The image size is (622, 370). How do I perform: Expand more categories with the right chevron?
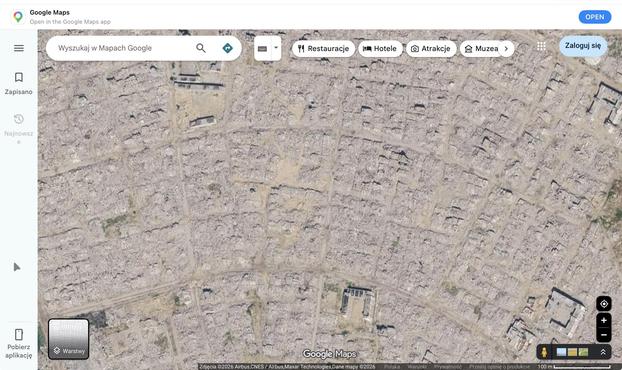coord(506,49)
